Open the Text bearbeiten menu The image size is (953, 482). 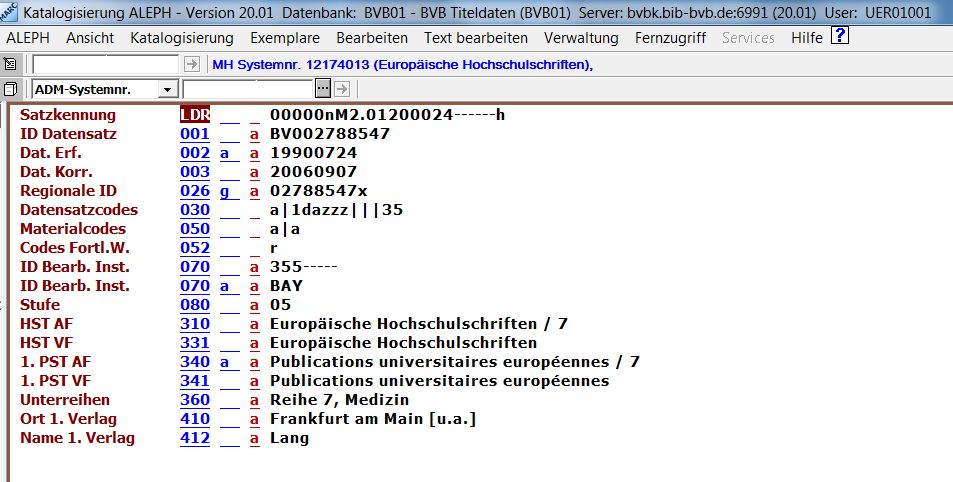(x=476, y=38)
